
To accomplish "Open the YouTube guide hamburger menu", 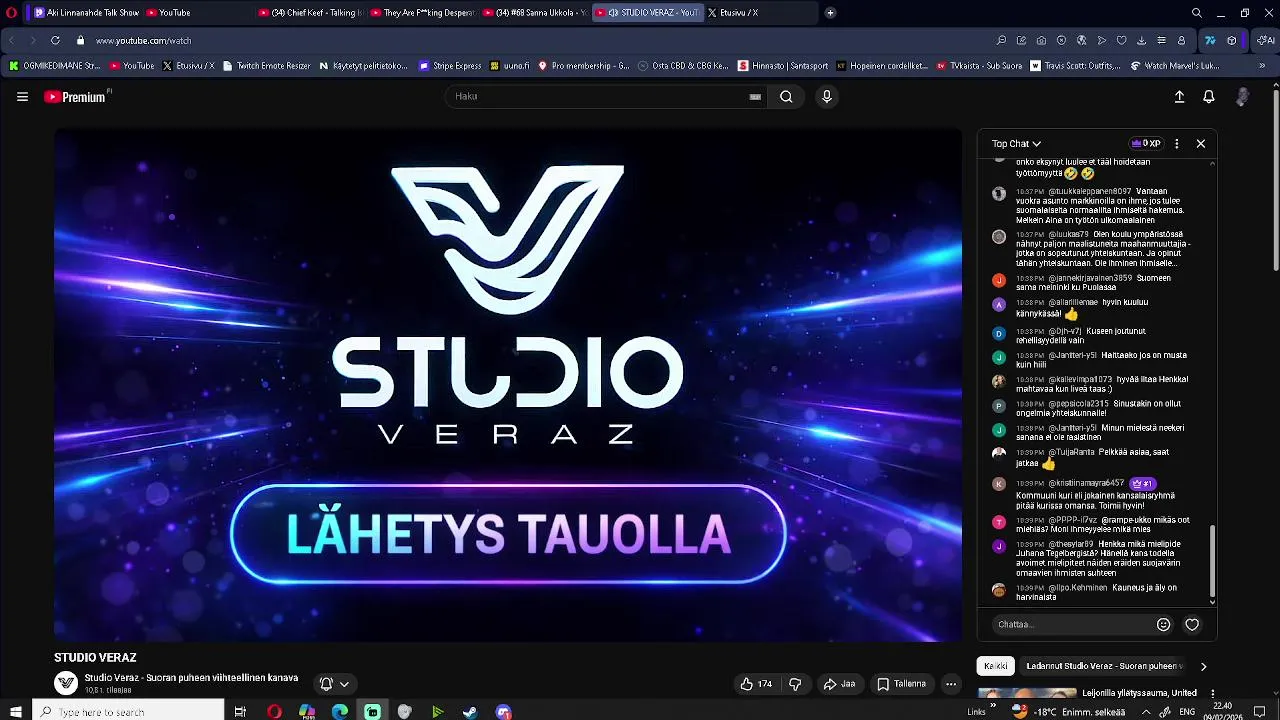I will coord(22,97).
